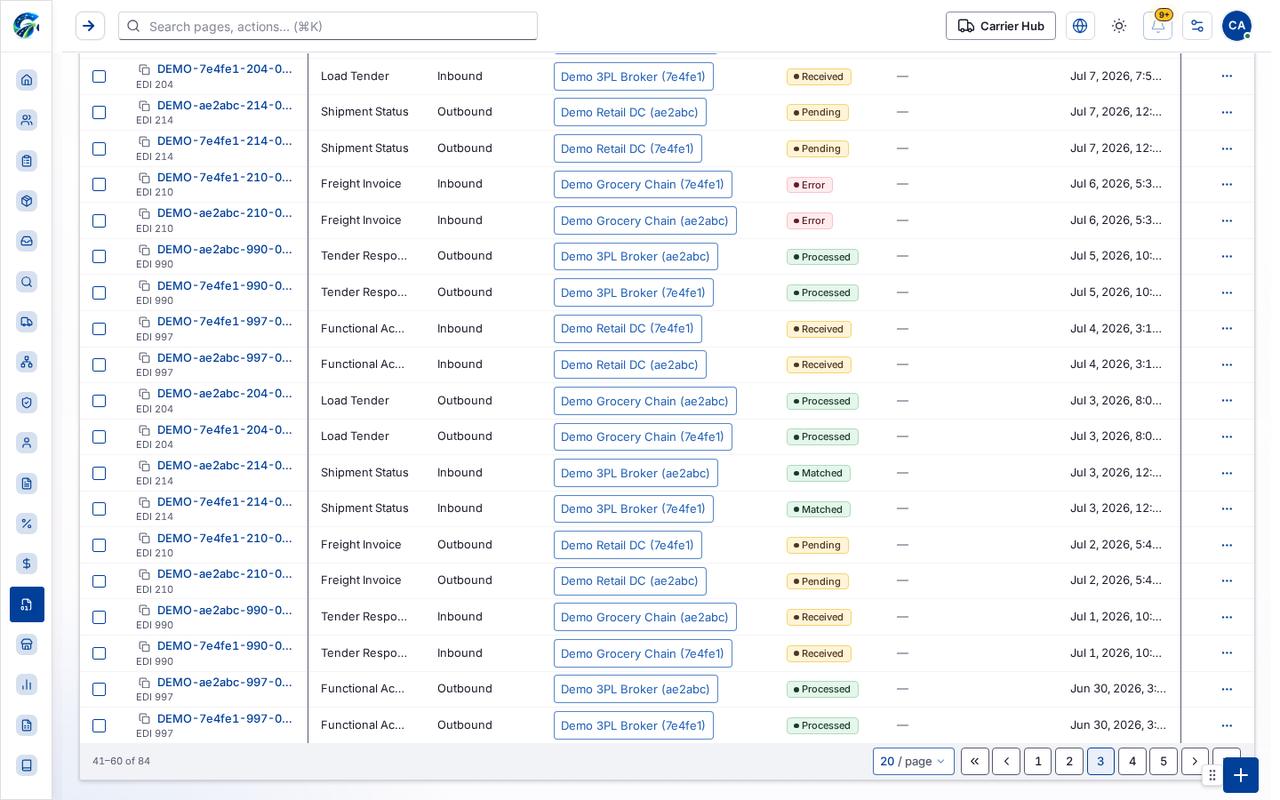
Task: Click the notifications bell icon
Action: tap(1157, 26)
